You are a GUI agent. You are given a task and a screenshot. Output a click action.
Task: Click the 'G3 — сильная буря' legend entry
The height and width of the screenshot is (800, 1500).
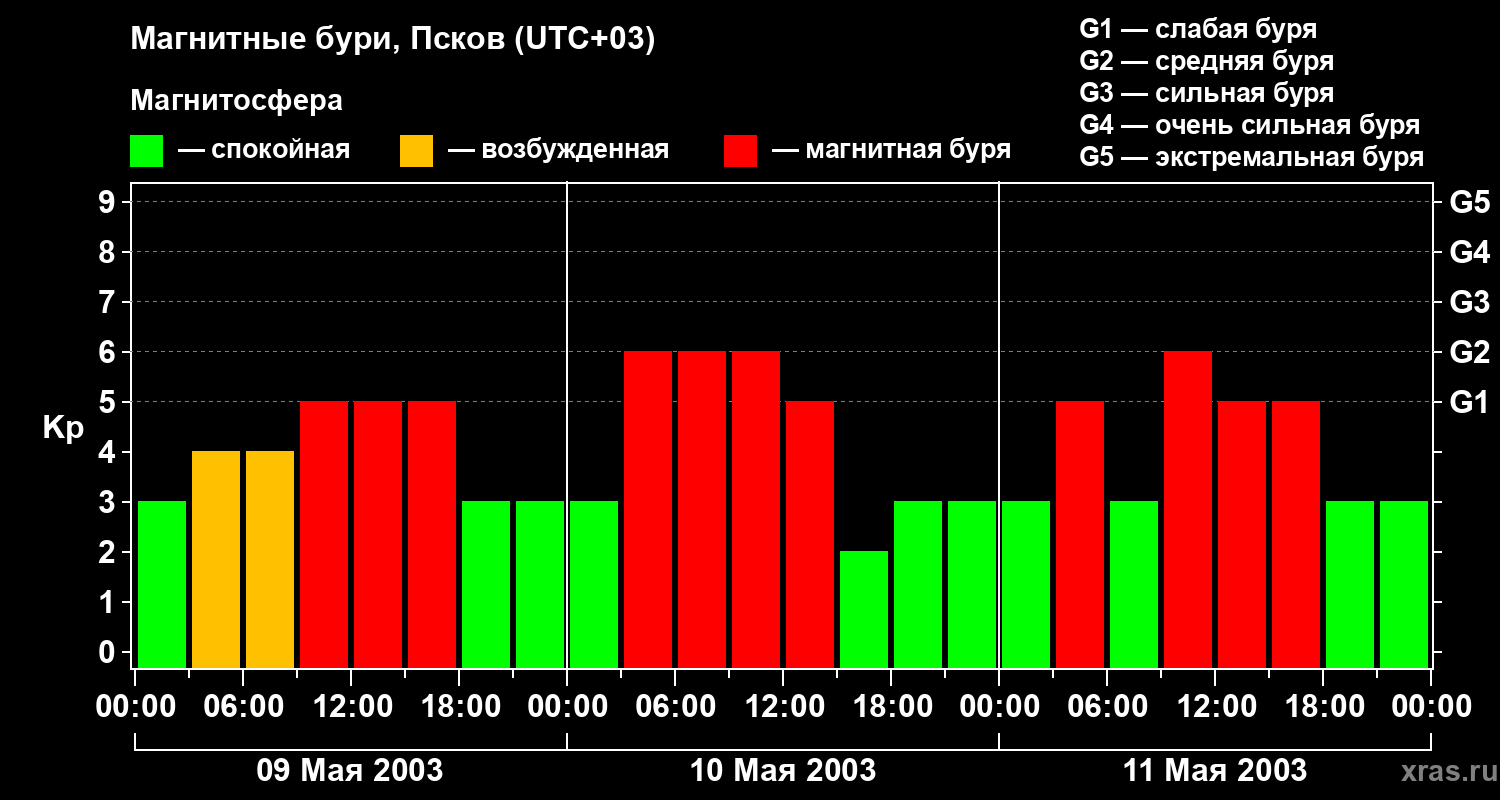(1206, 93)
